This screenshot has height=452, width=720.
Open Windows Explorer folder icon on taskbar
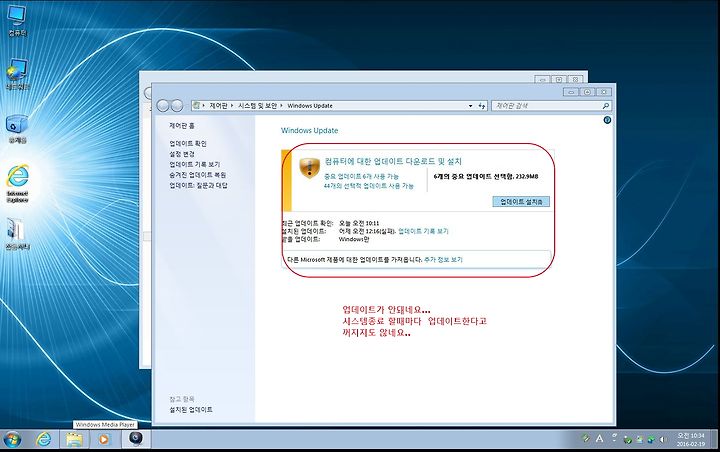(73, 440)
